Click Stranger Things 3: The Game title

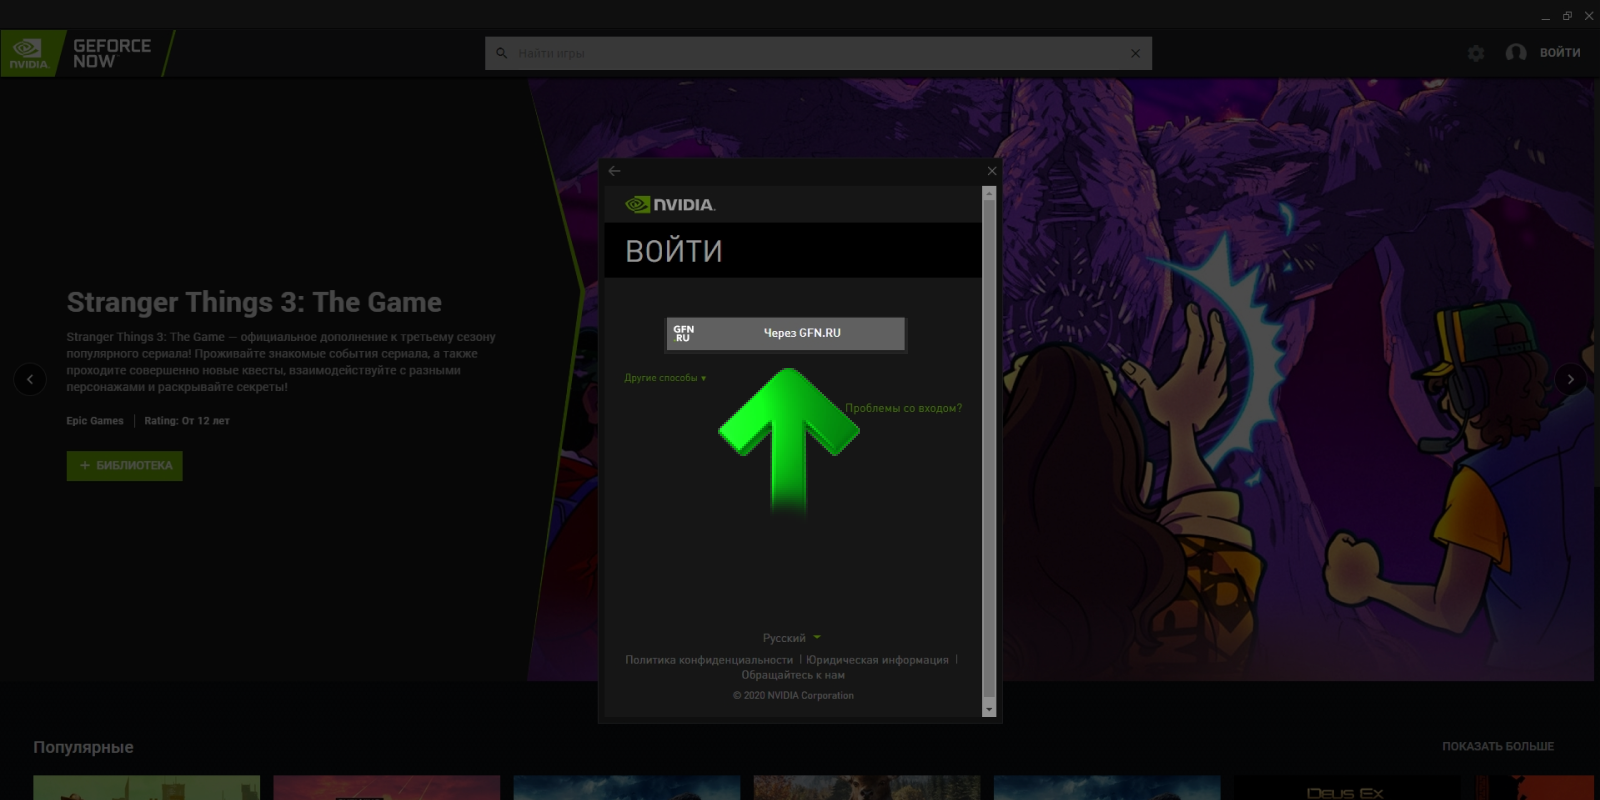click(x=254, y=302)
